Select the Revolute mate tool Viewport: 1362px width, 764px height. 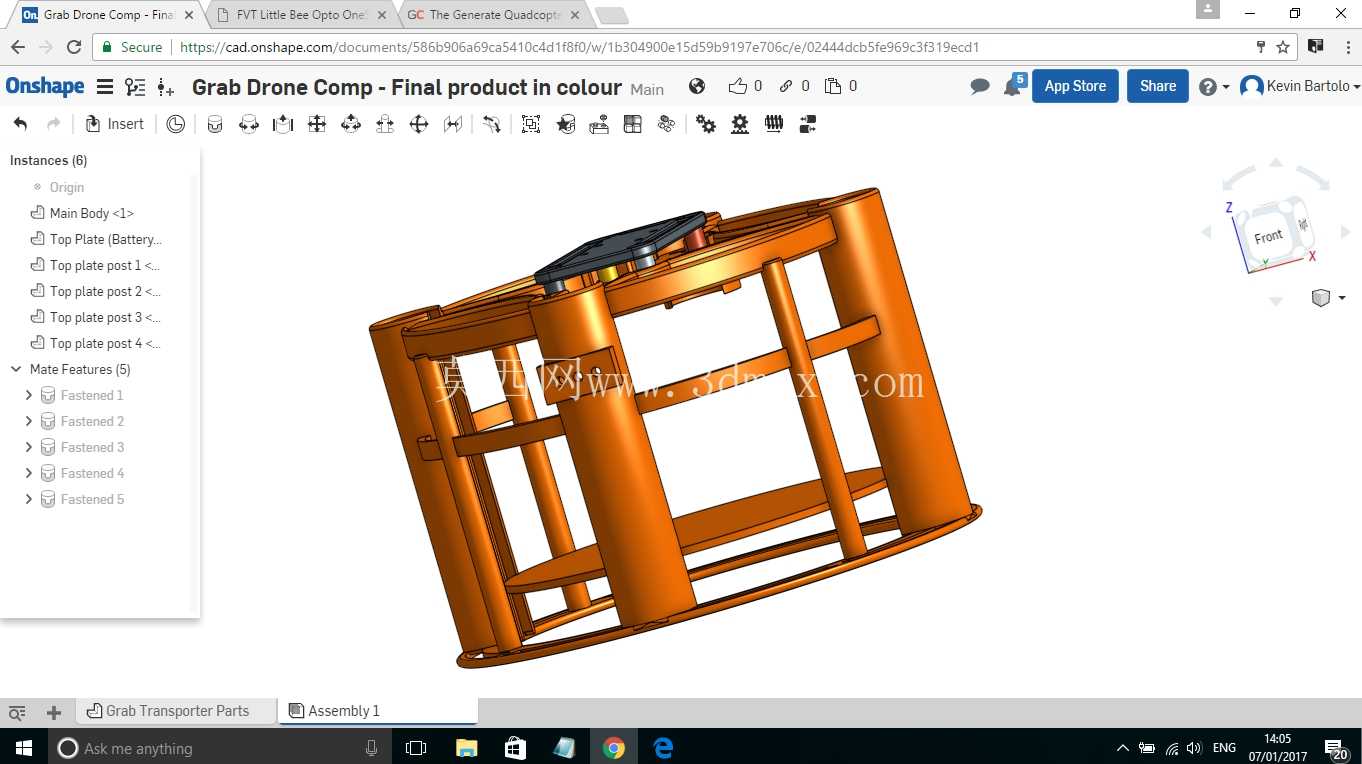coord(249,124)
